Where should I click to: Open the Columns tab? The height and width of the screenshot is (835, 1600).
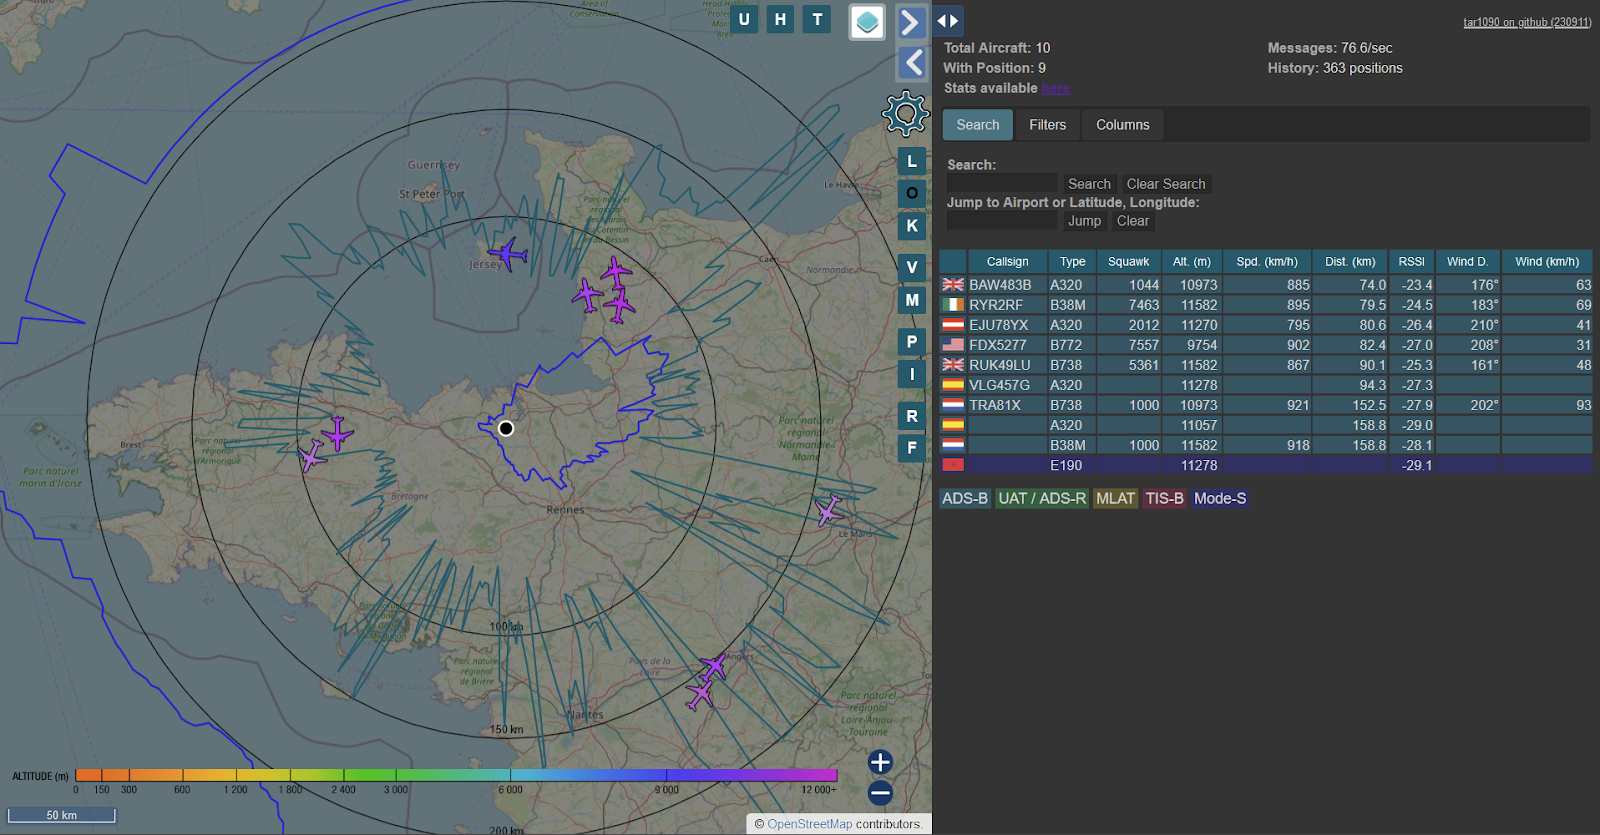(x=1122, y=125)
